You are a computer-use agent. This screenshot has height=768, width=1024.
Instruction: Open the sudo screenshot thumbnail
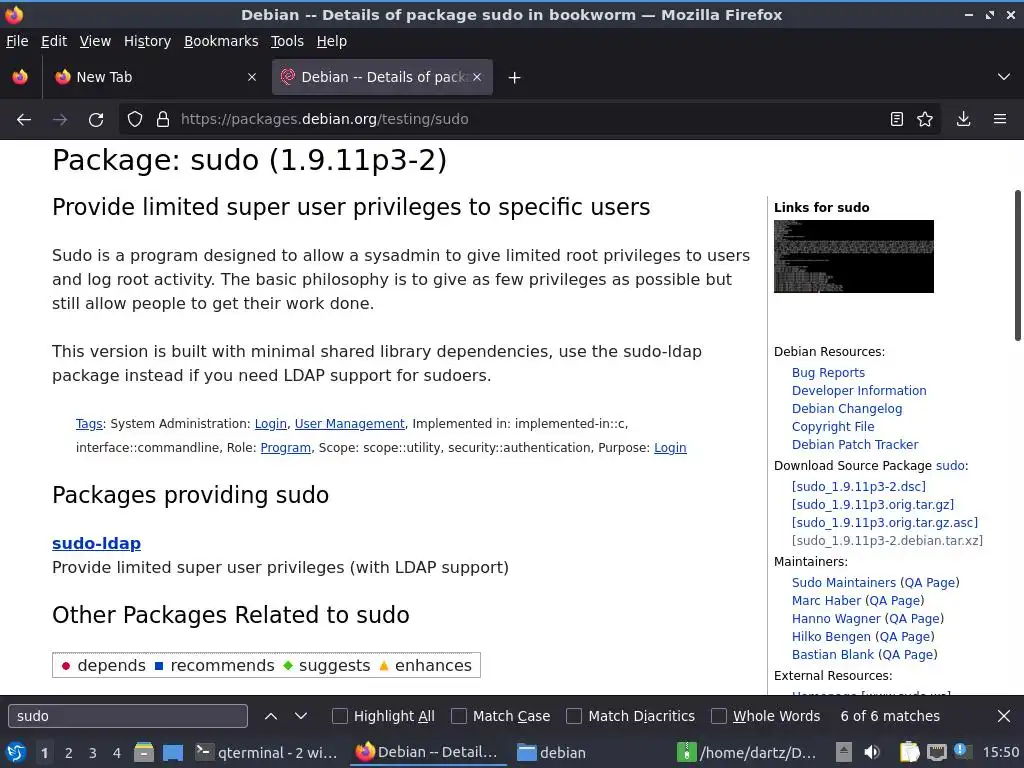[854, 256]
